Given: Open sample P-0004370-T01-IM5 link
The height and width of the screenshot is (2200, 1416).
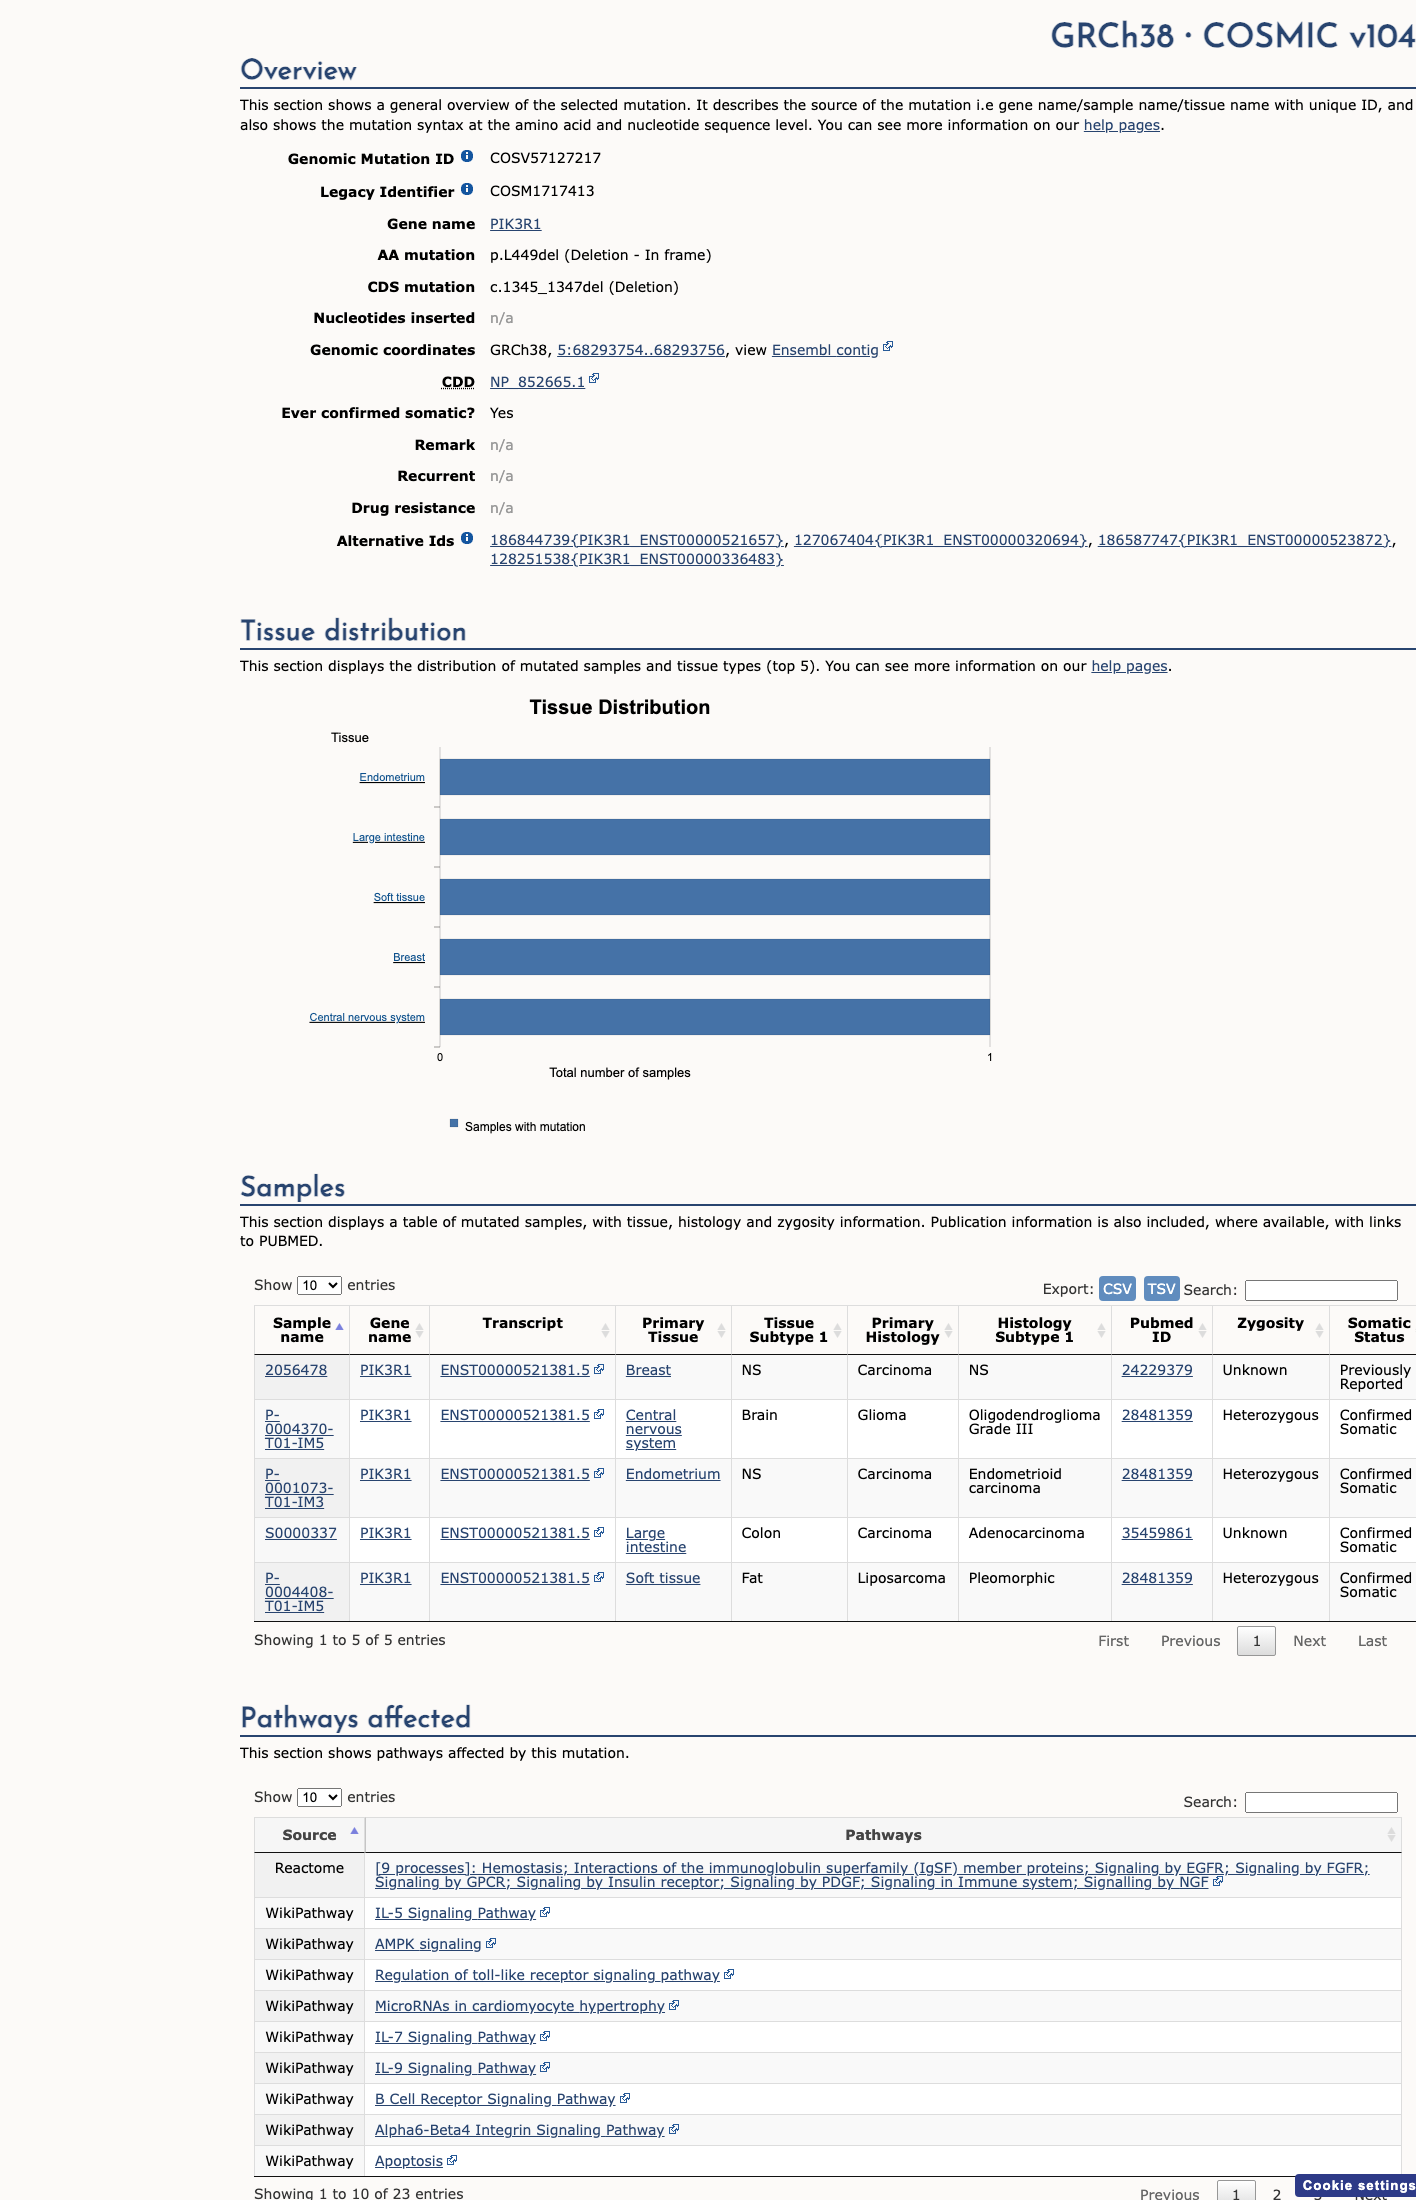Looking at the screenshot, I should pyautogui.click(x=299, y=1429).
